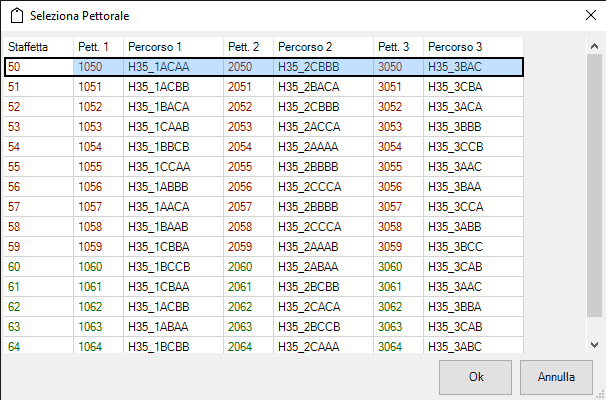Confirm selection with the Ok button

(475, 377)
